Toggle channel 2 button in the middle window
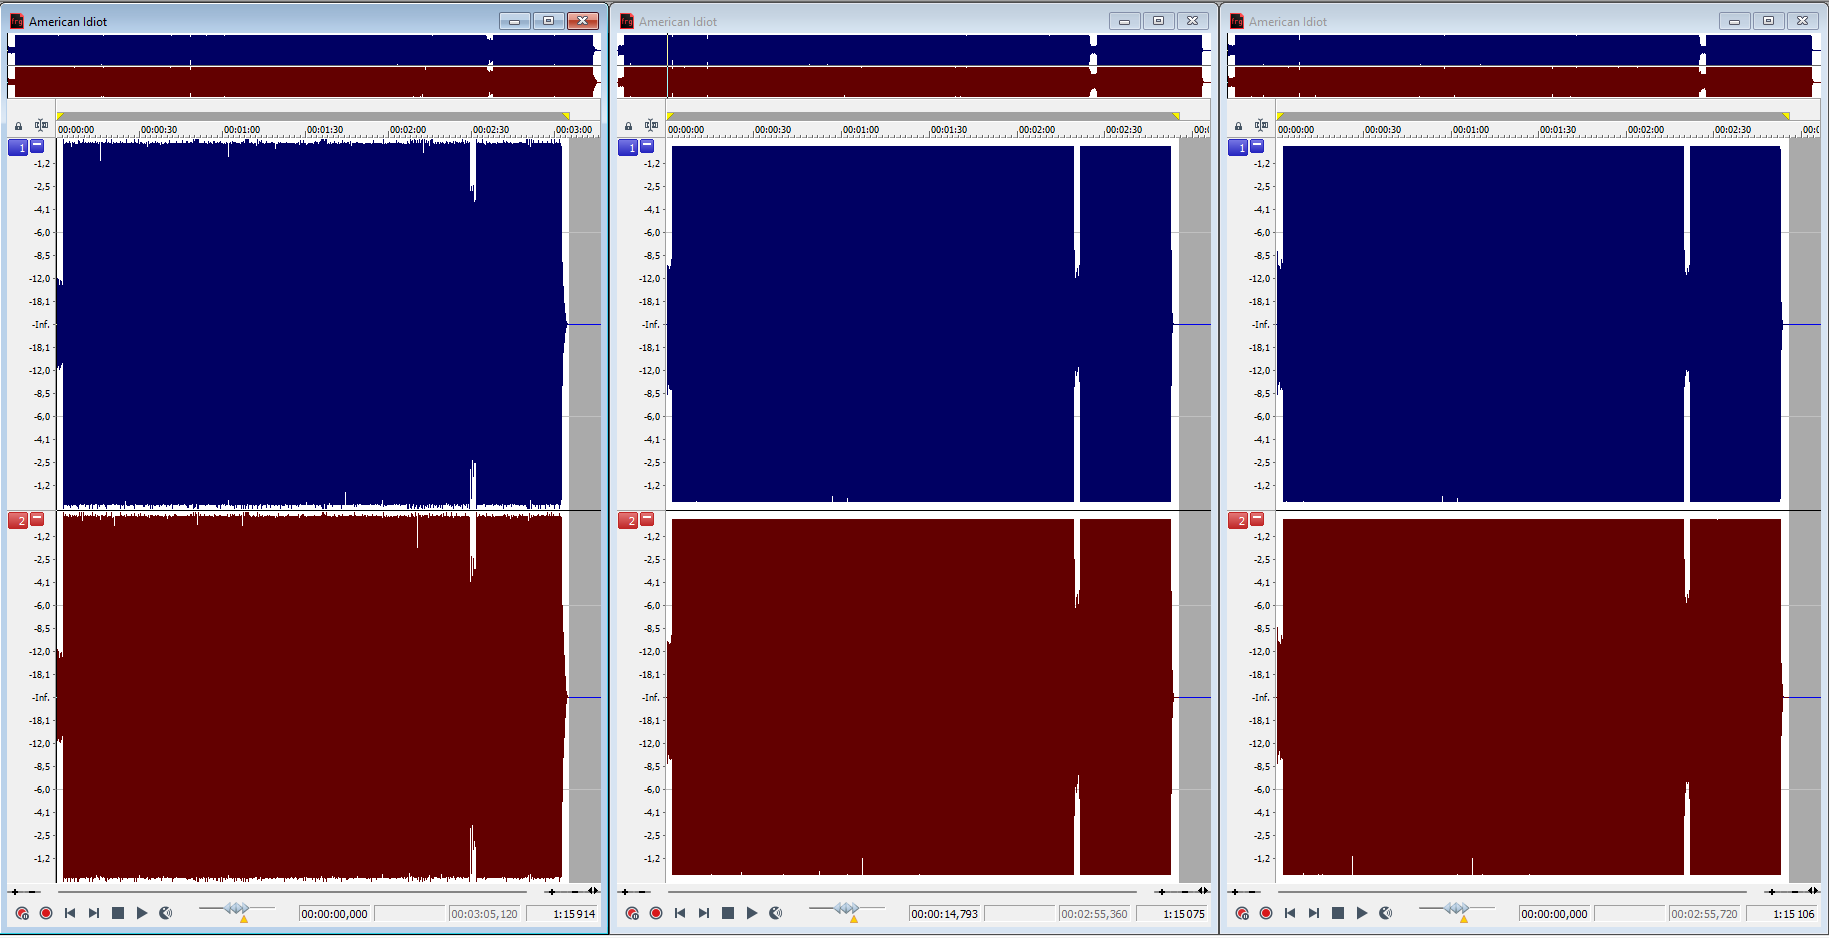This screenshot has height=938, width=1829. (x=627, y=520)
